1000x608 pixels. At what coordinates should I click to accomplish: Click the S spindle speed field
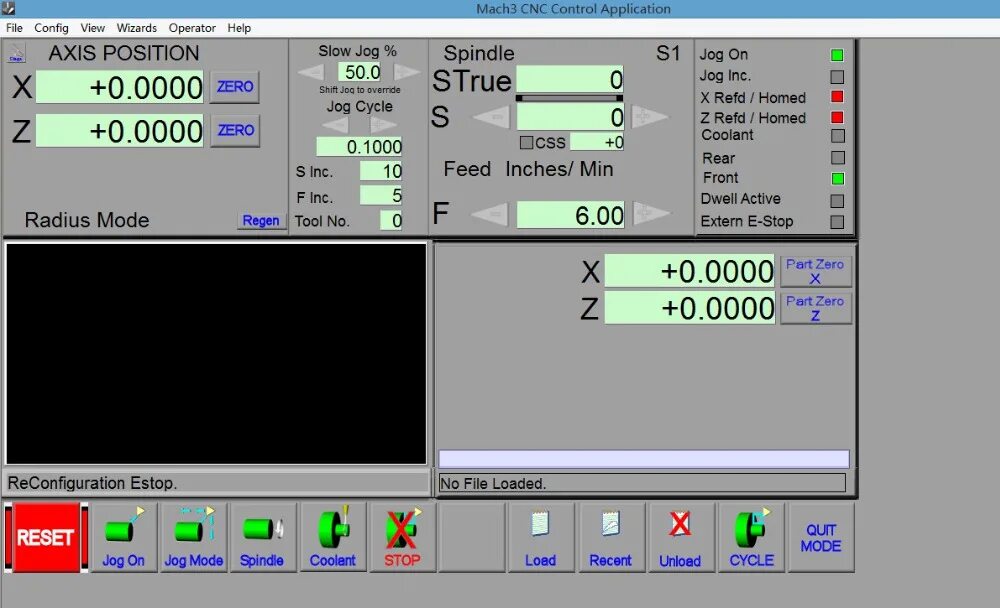[570, 117]
